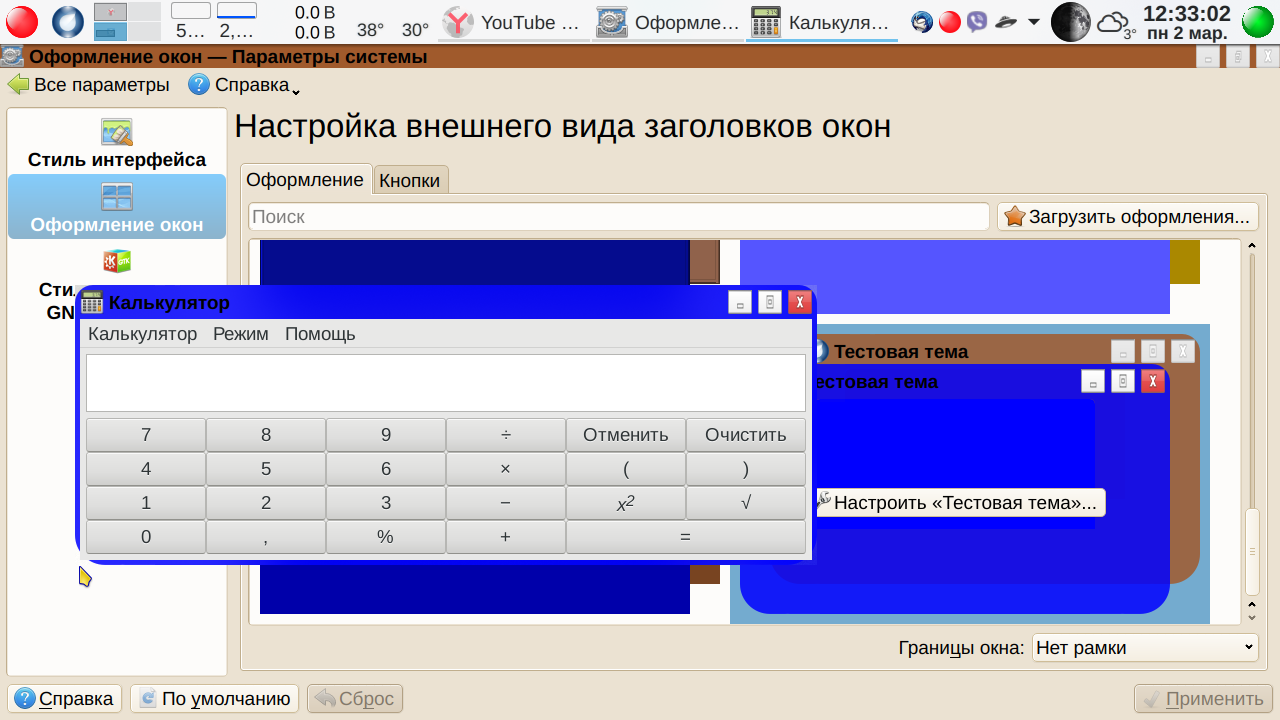Click the Настроить «Тестовая тема» button
Viewport: 1280px width, 720px height.
(961, 503)
